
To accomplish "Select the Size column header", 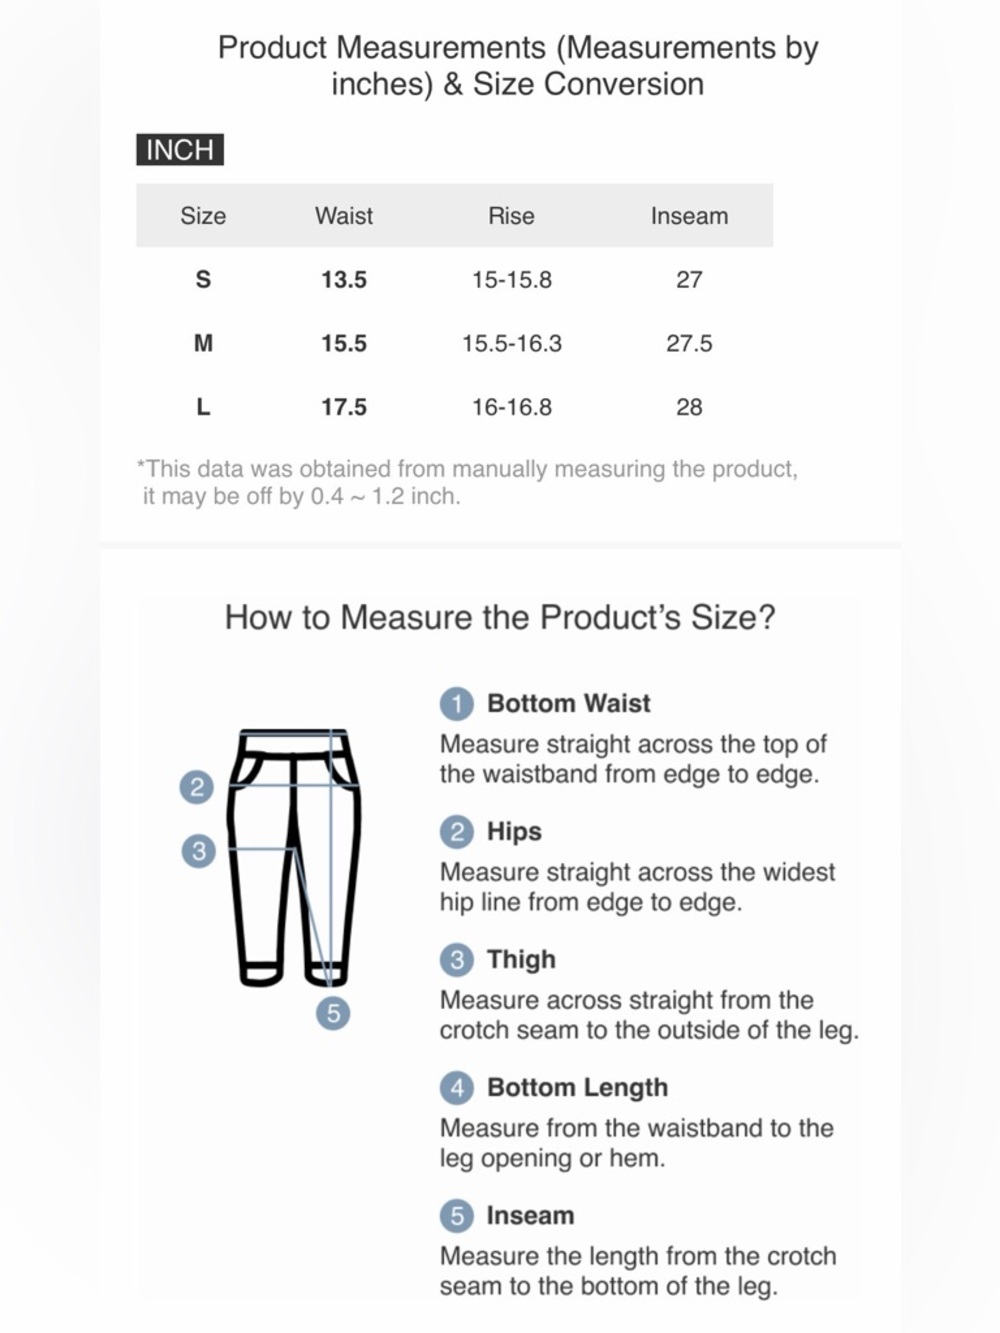I will click(x=203, y=216).
